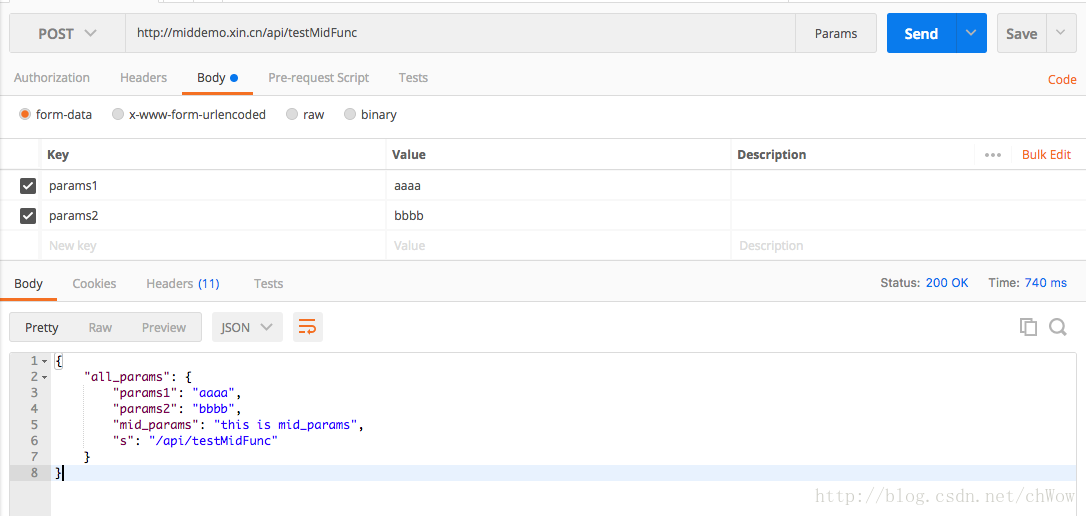
Task: Uncheck the params2 row checkbox
Action: click(x=28, y=216)
